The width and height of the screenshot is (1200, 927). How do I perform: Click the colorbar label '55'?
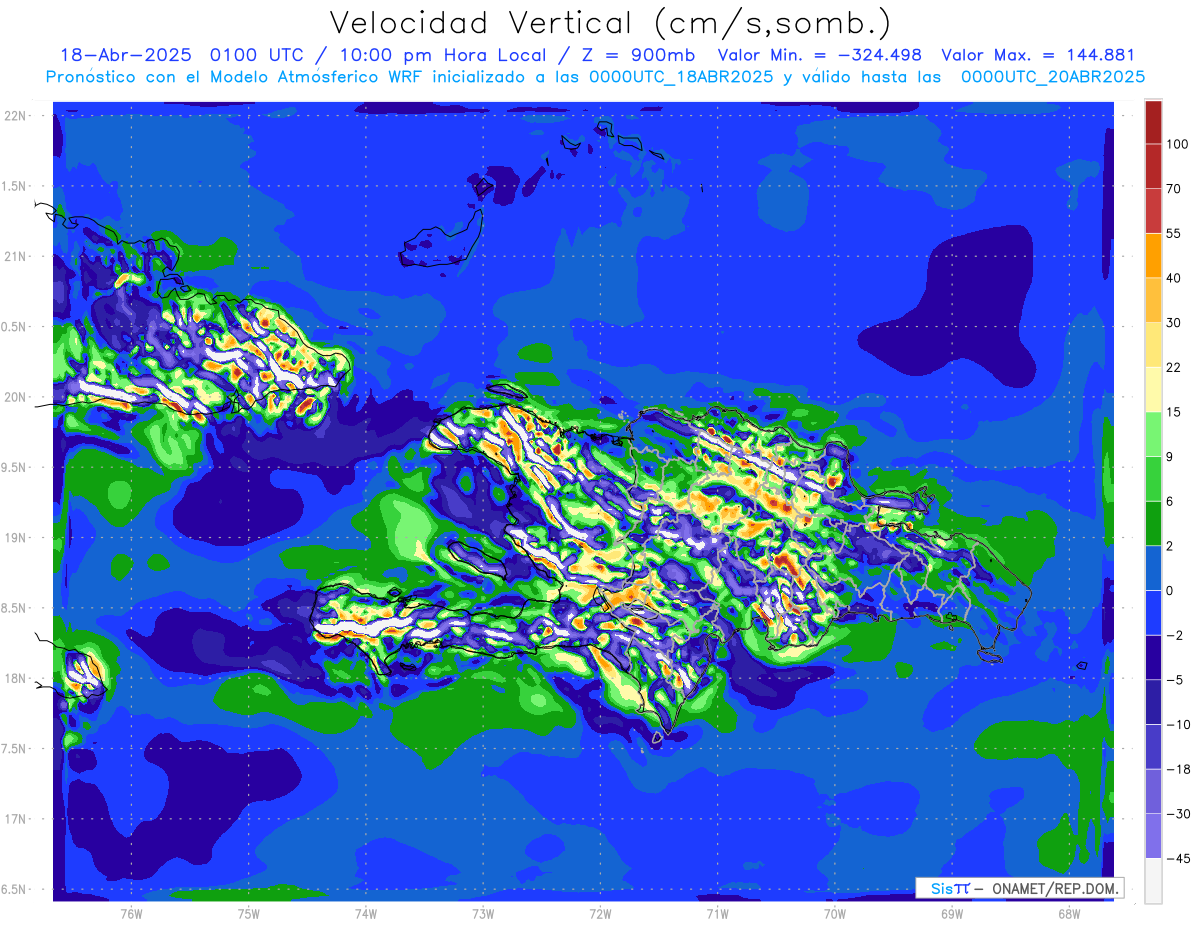coord(1174,233)
